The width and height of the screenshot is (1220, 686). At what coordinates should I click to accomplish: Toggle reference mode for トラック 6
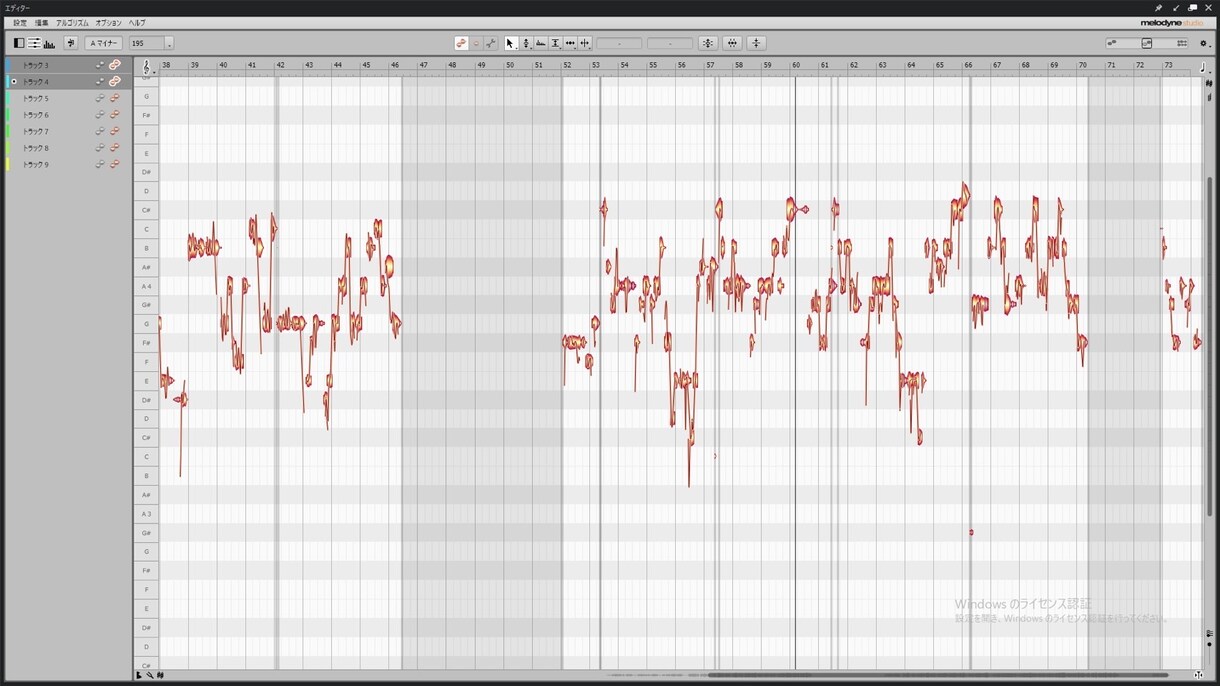[100, 115]
